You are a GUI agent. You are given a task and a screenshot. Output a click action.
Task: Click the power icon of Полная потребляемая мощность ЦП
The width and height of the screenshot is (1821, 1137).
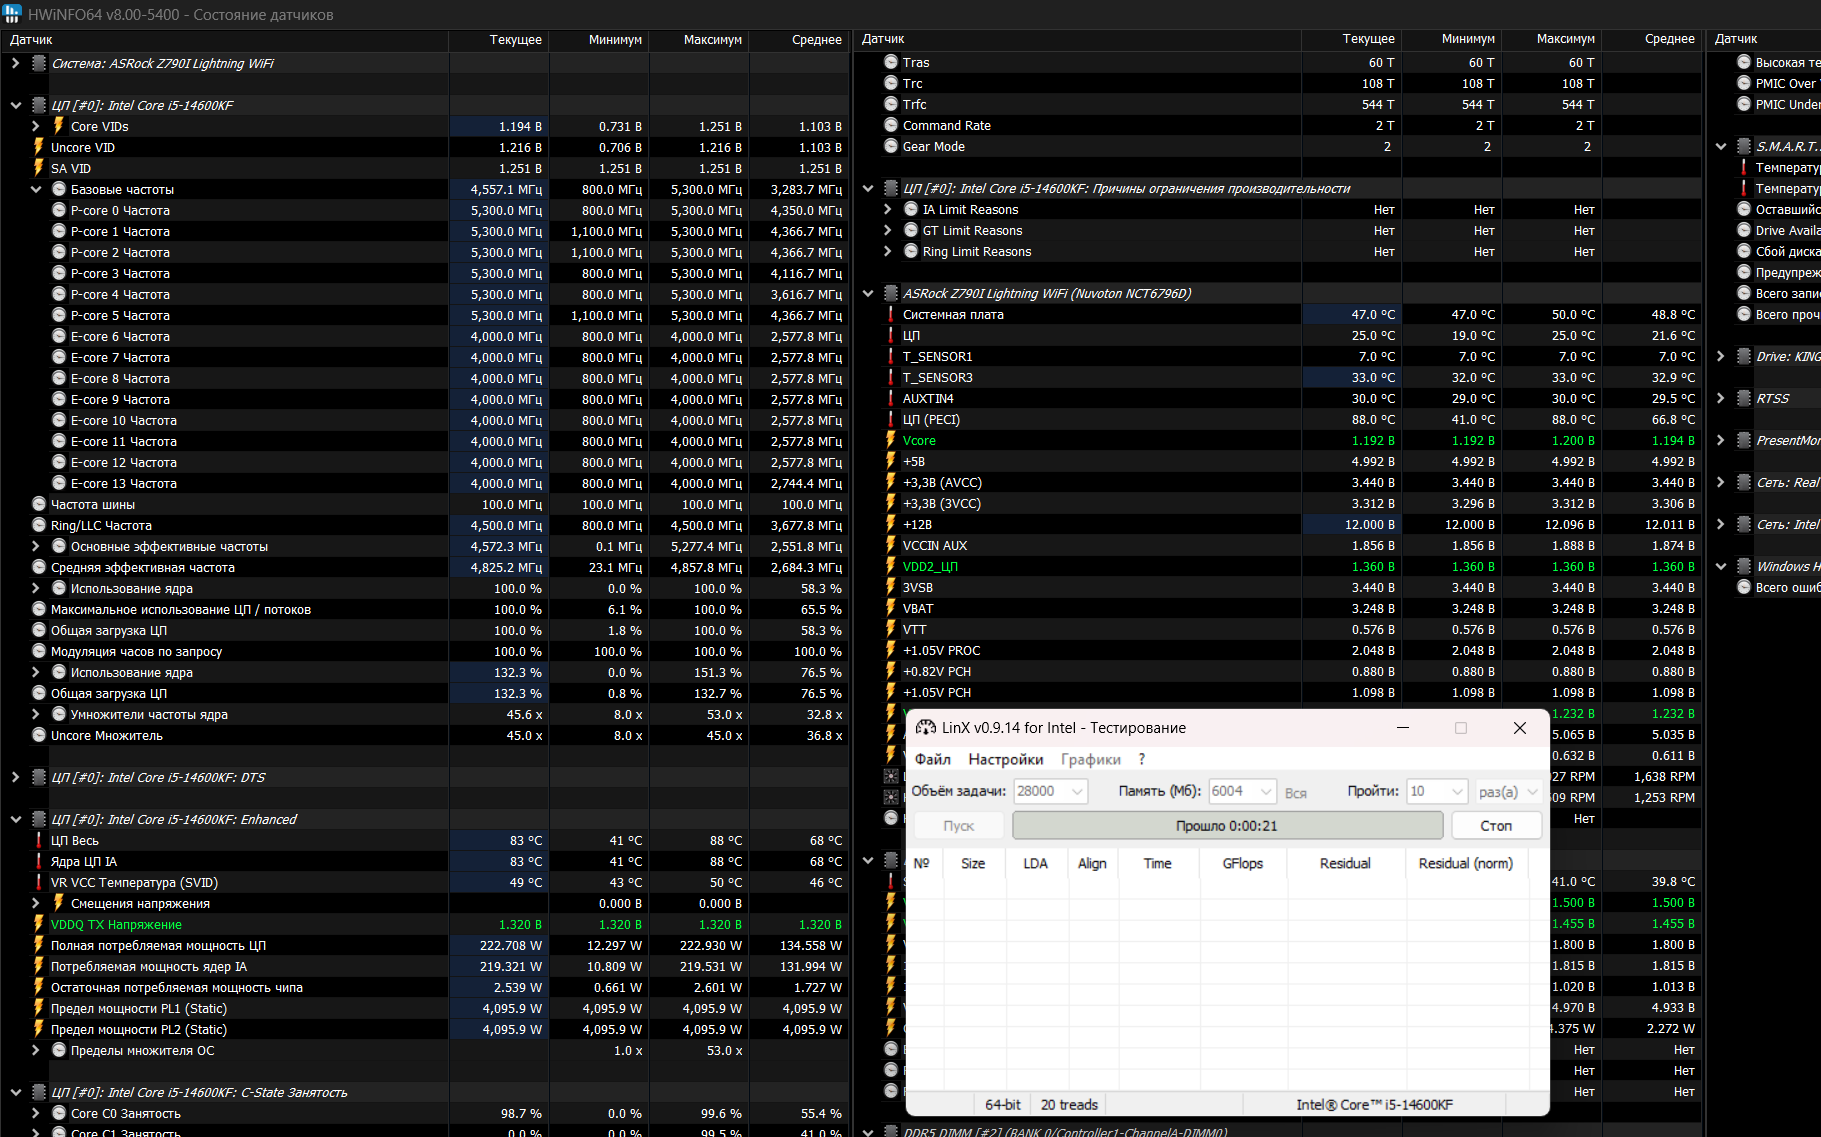point(39,945)
